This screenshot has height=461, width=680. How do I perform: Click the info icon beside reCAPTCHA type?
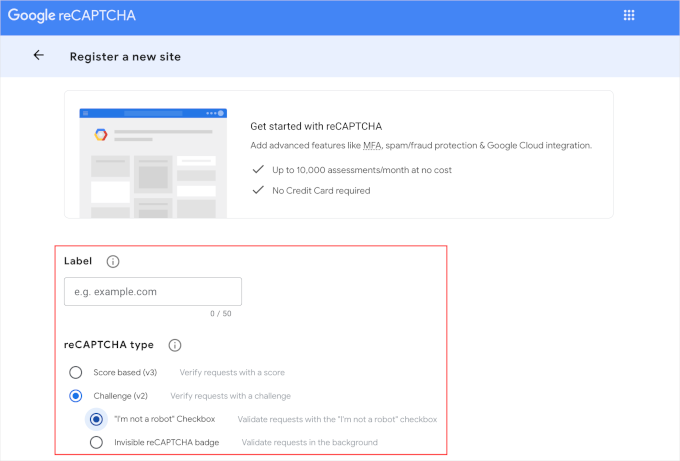[175, 345]
